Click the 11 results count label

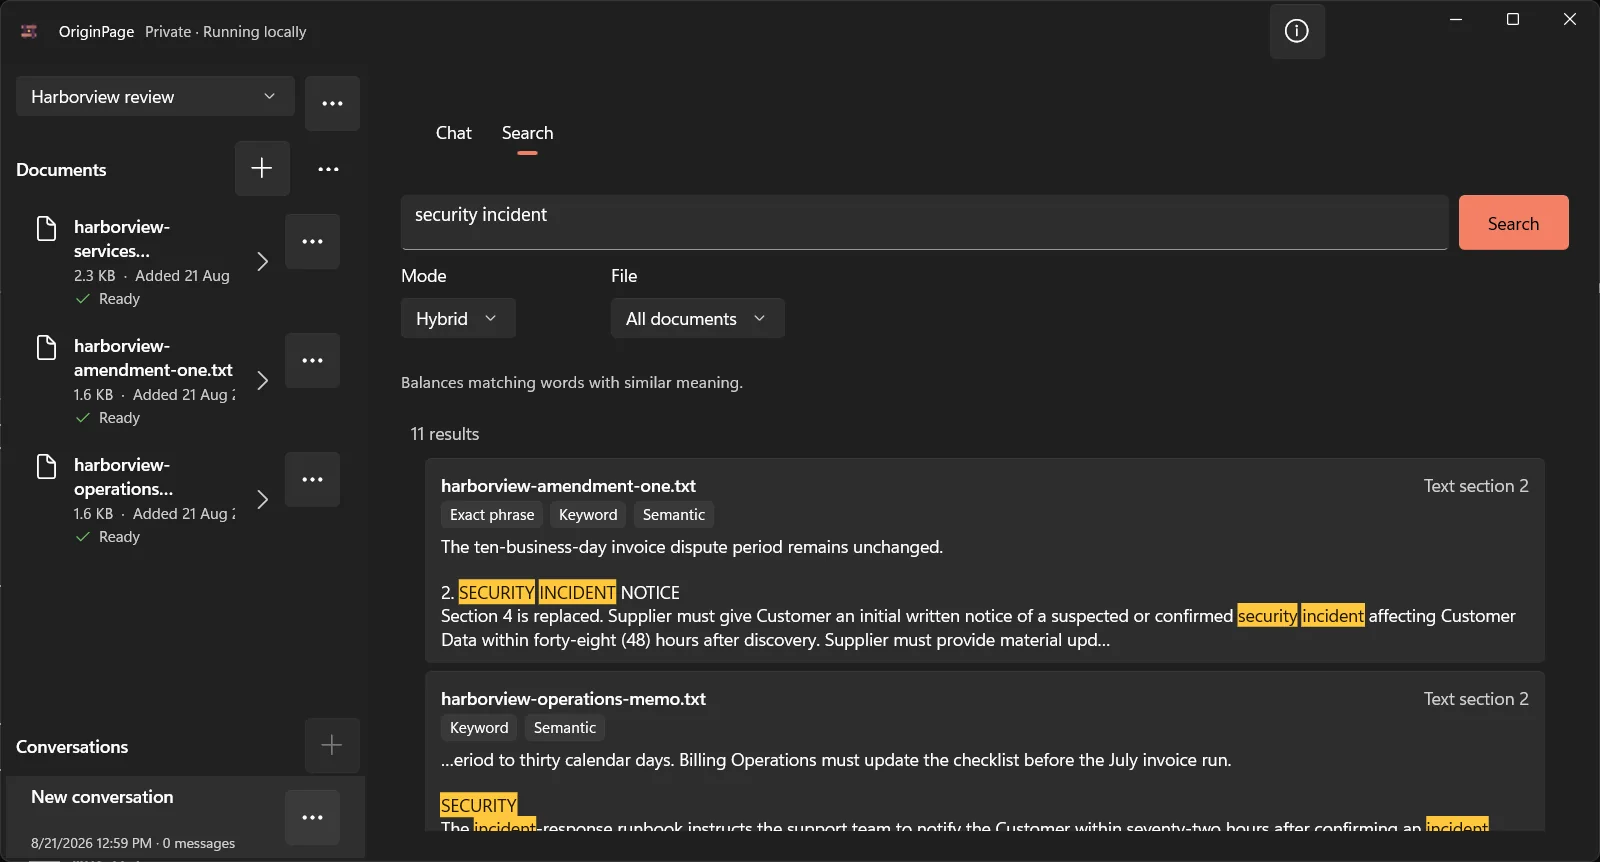[445, 433]
